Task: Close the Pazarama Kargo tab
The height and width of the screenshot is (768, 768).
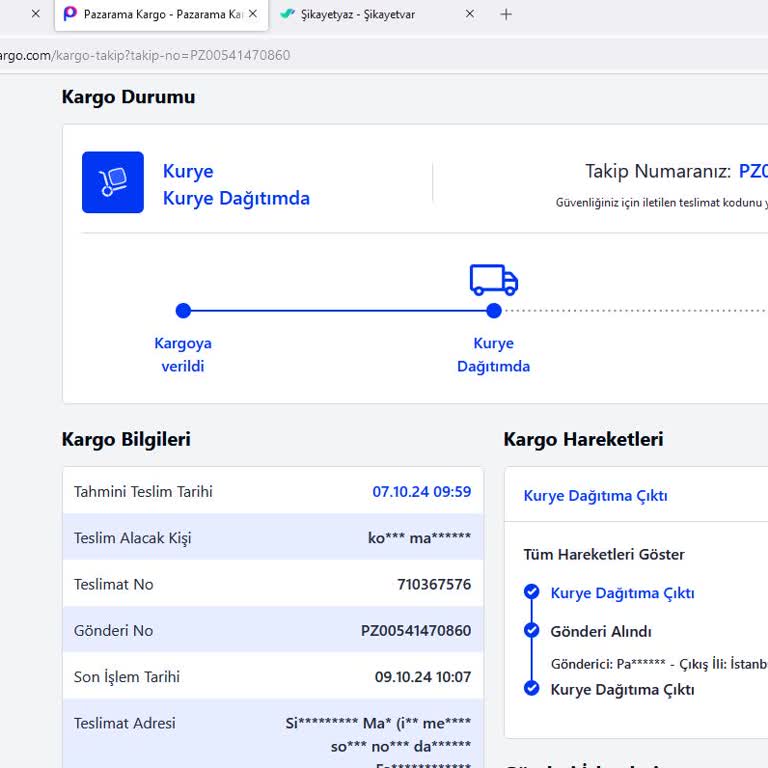Action: pyautogui.click(x=253, y=14)
